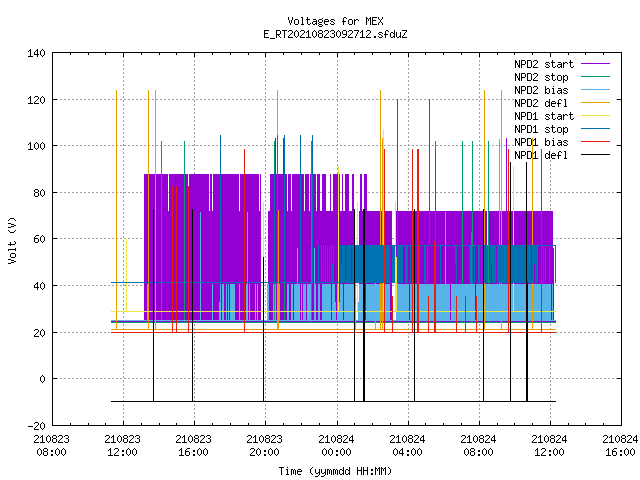The width and height of the screenshot is (640, 480).
Task: Click the 140 y-axis tick label
Action: 36,53
